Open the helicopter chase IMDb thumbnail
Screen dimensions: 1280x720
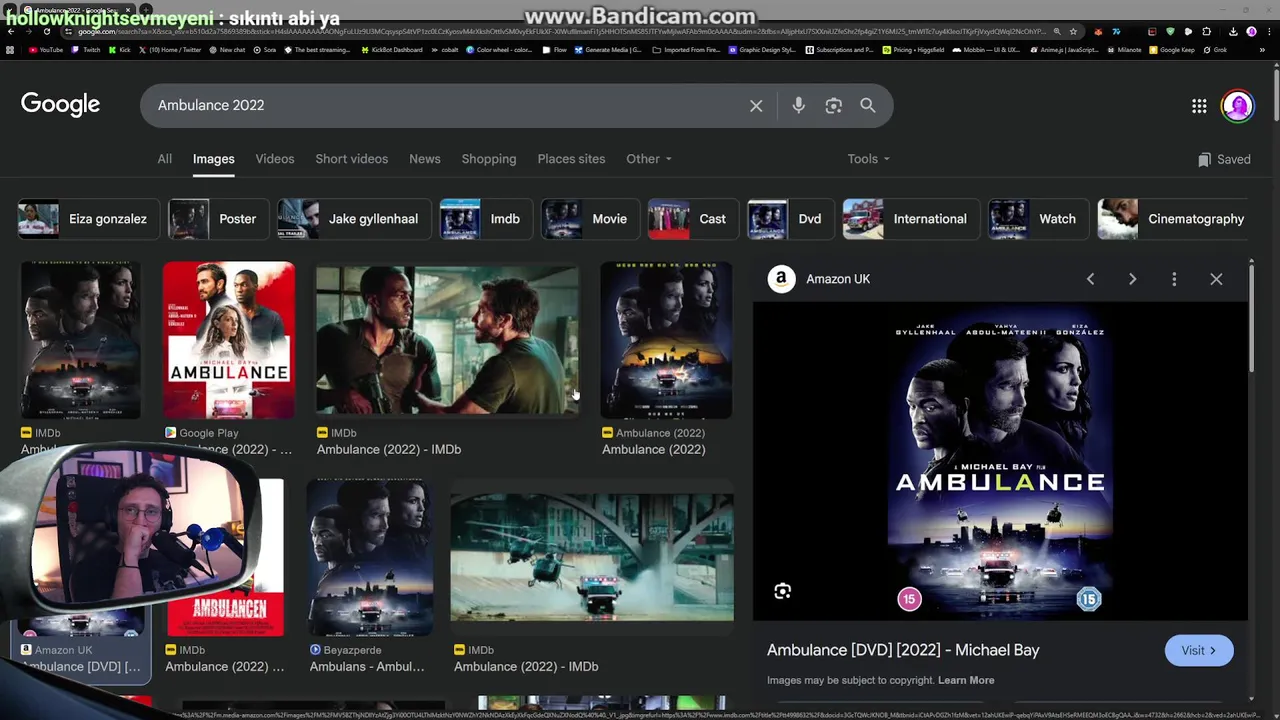[x=592, y=557]
